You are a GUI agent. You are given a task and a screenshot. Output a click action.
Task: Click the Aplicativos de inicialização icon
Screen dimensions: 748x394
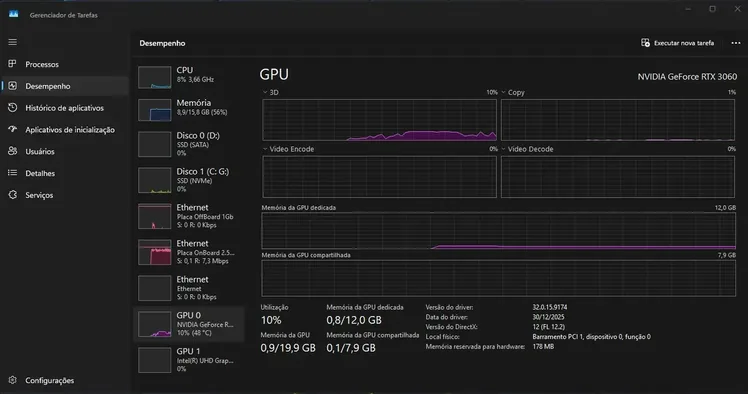pos(12,129)
